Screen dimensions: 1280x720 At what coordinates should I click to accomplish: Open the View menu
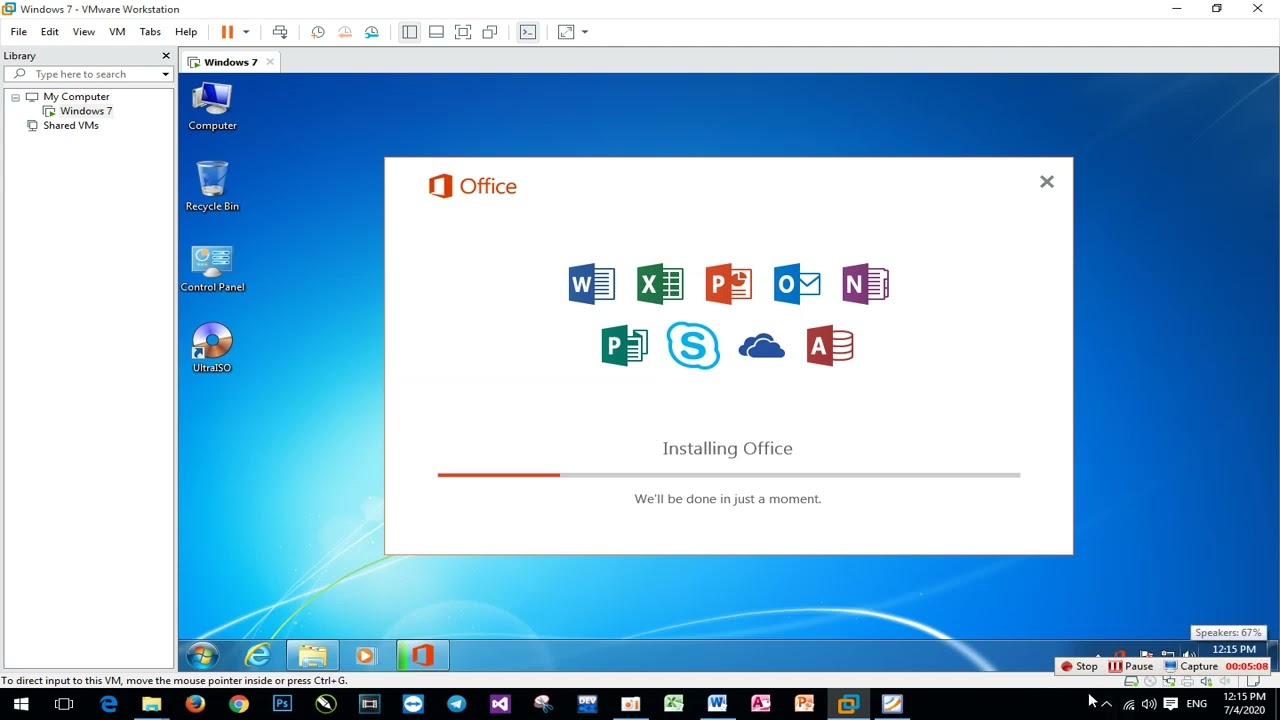click(84, 32)
